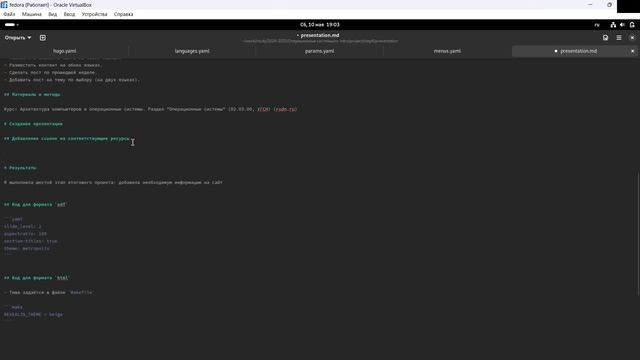Switch to the params.yaml tab

point(320,51)
